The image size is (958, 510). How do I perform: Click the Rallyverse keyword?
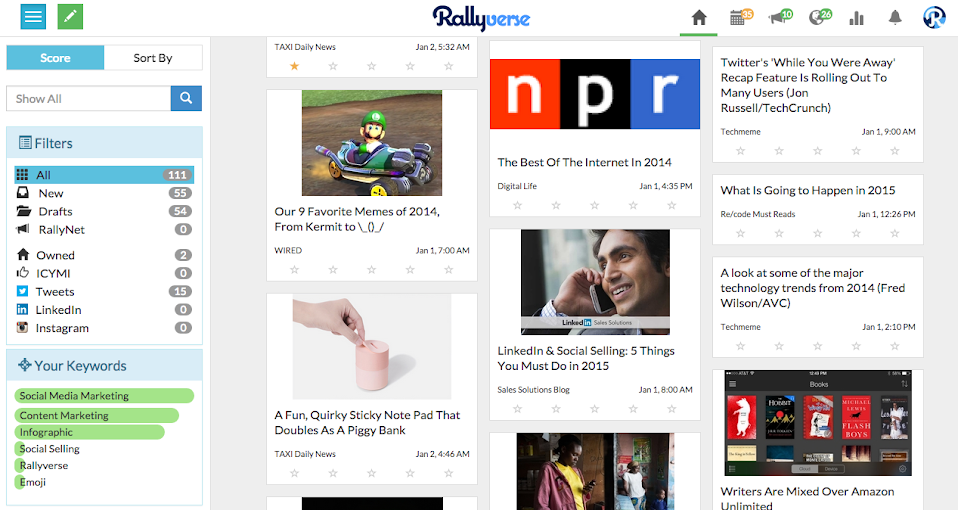coord(43,465)
